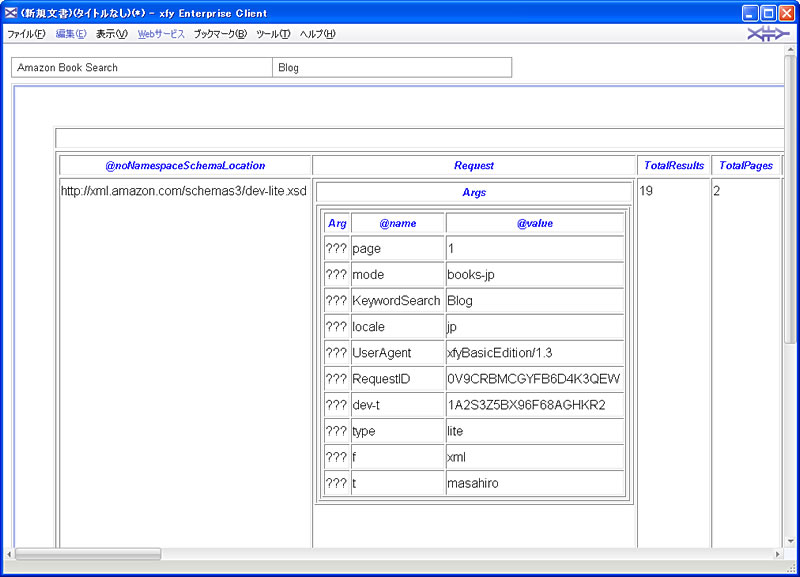Click the xfy logo icon in menu bar
The height and width of the screenshot is (577, 800).
click(766, 34)
